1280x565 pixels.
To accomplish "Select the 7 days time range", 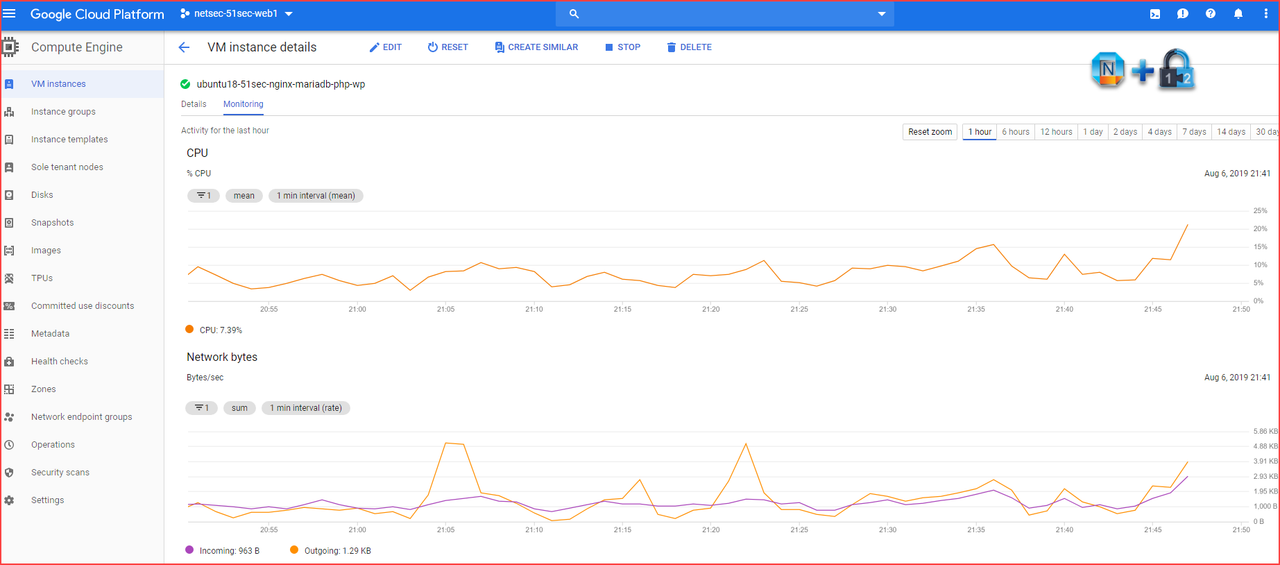I will click(x=1194, y=132).
